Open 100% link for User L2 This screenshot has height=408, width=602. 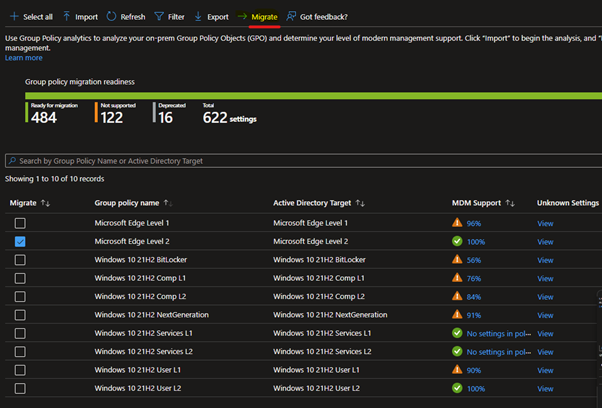click(476, 389)
